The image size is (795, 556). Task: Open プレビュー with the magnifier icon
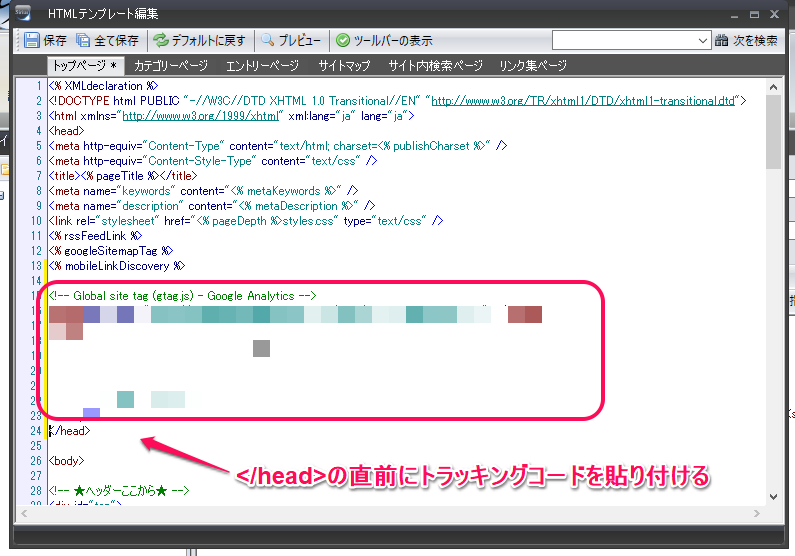(269, 41)
